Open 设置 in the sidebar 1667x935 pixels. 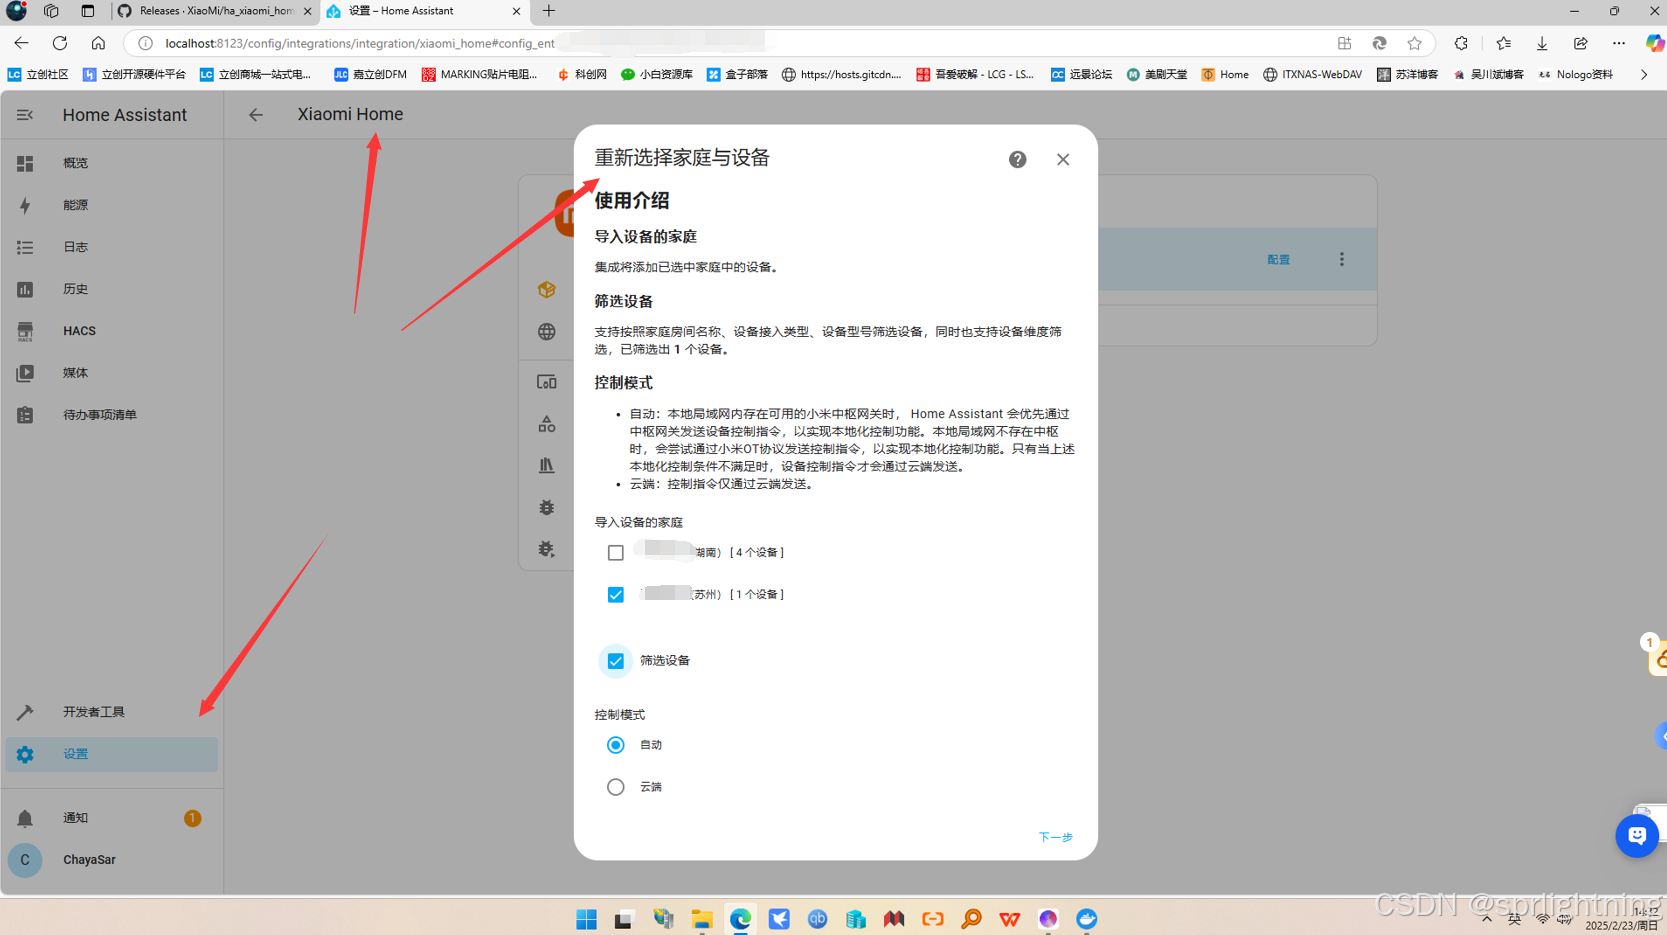click(111, 754)
